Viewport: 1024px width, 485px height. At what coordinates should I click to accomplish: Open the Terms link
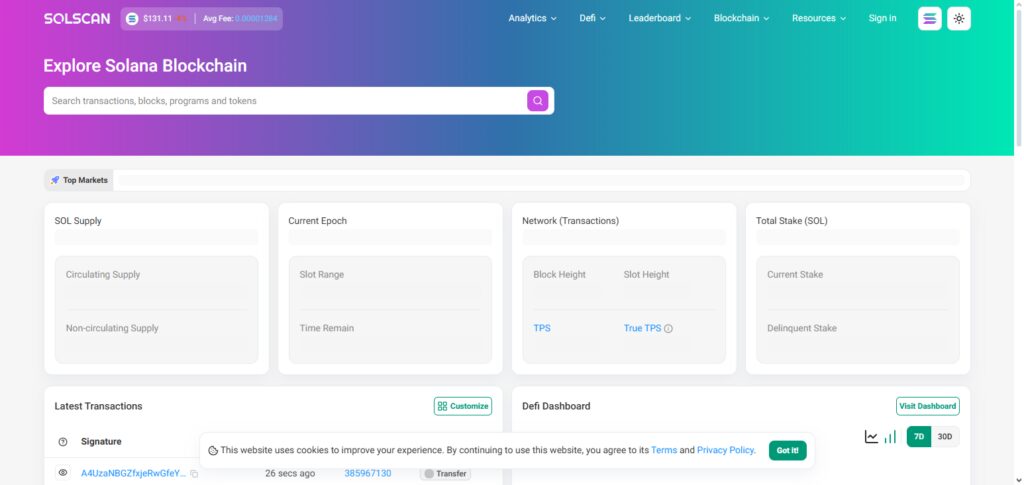click(x=664, y=450)
